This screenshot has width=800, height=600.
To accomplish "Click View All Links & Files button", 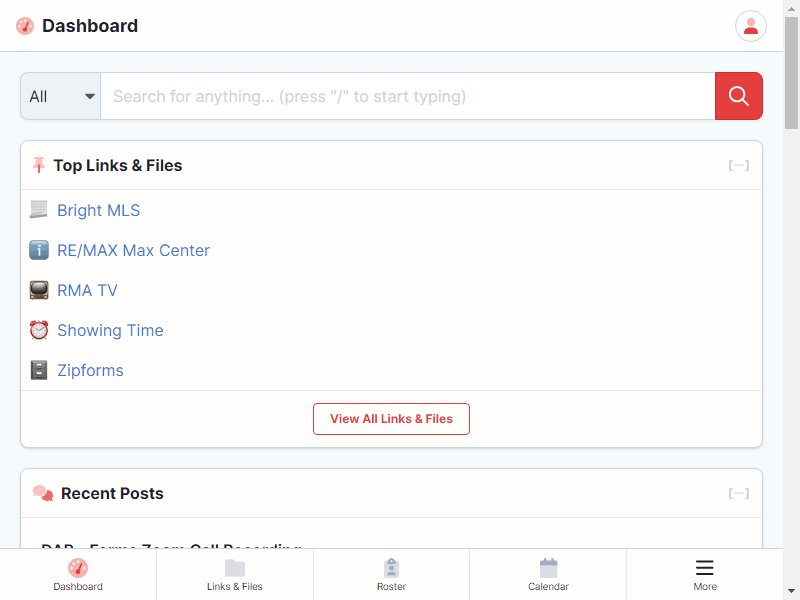I will (391, 419).
